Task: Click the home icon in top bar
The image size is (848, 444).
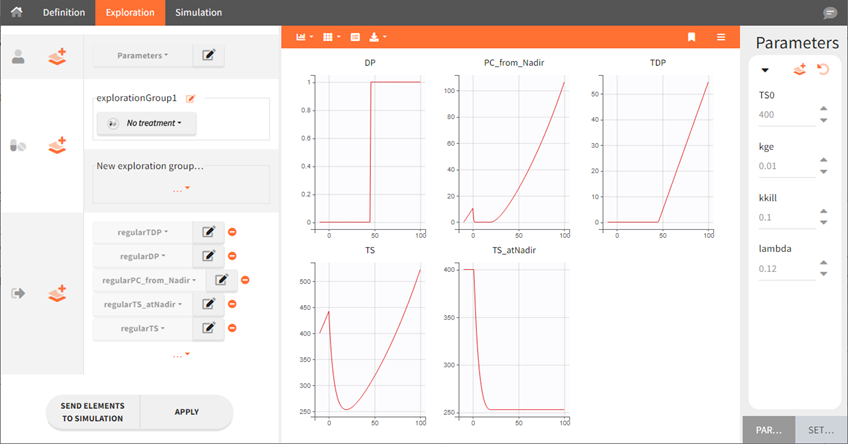Action: click(x=16, y=12)
